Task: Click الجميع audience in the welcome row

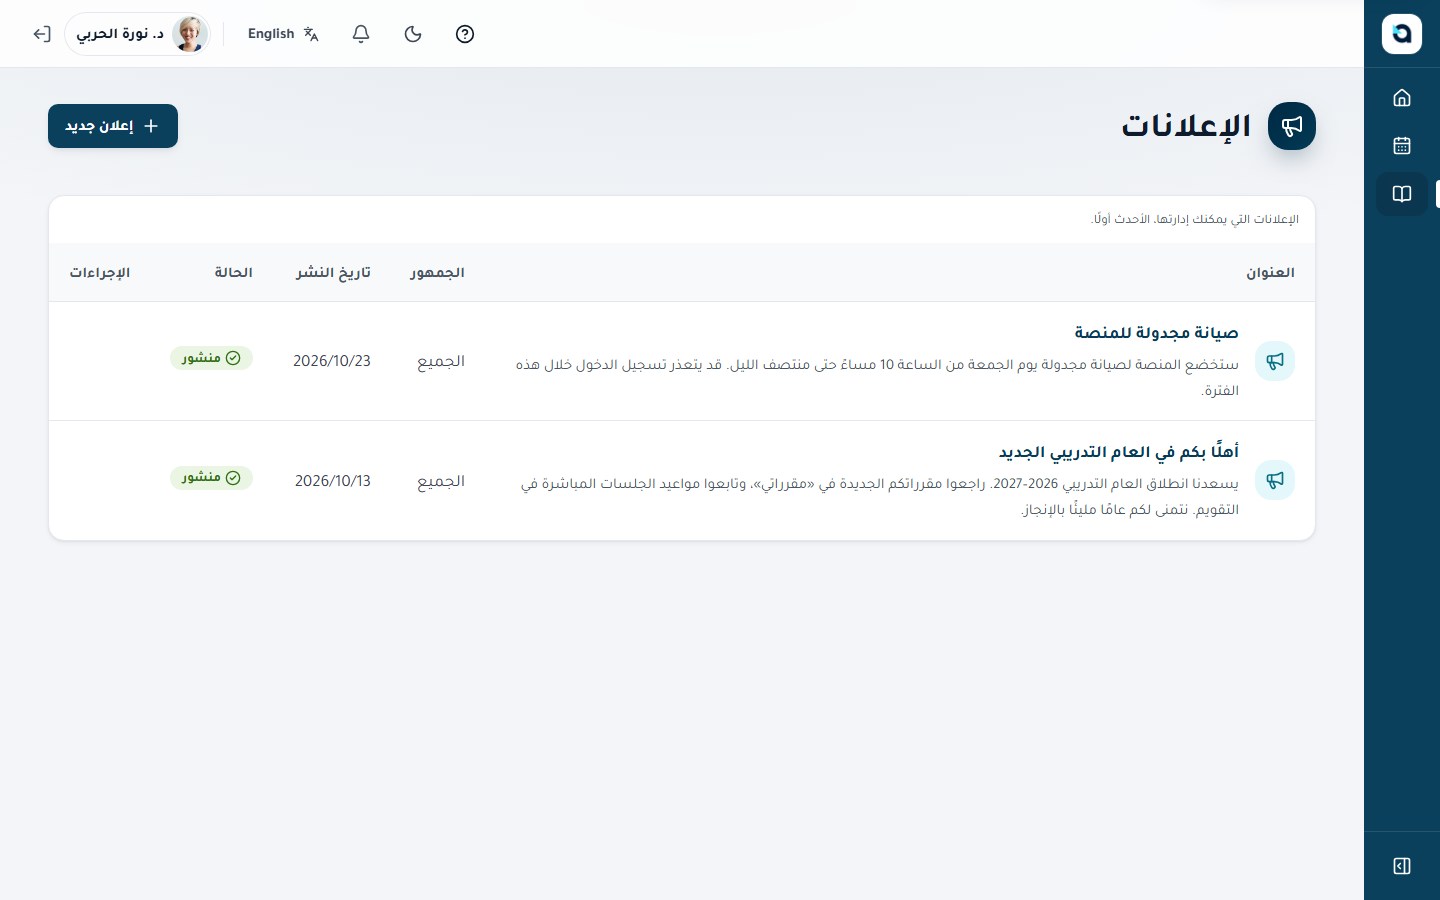Action: pyautogui.click(x=441, y=481)
